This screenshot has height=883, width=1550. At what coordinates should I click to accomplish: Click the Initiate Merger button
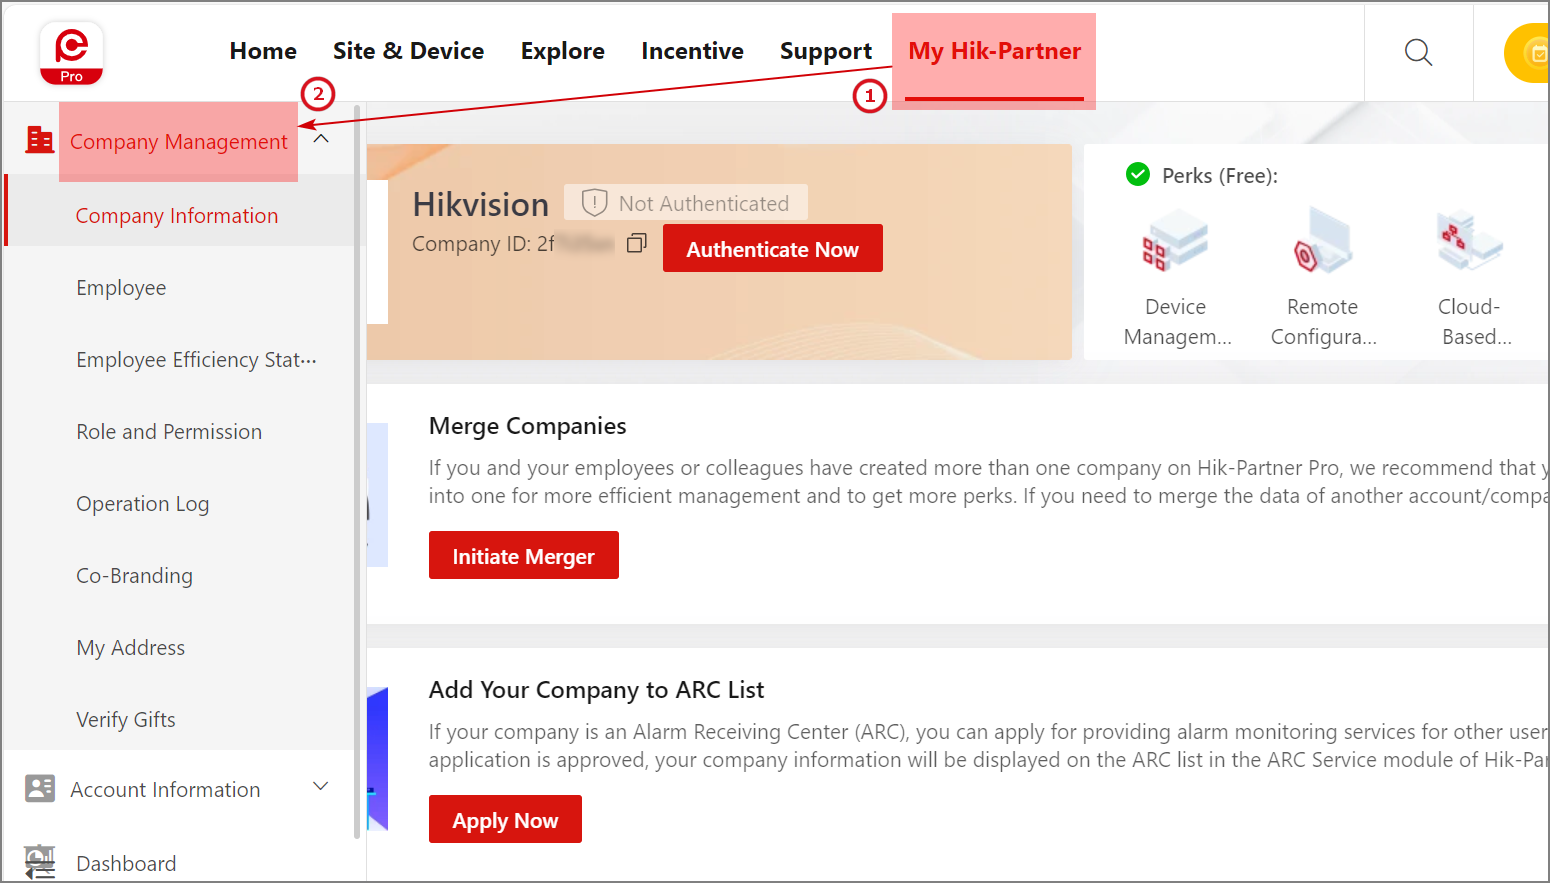[524, 555]
